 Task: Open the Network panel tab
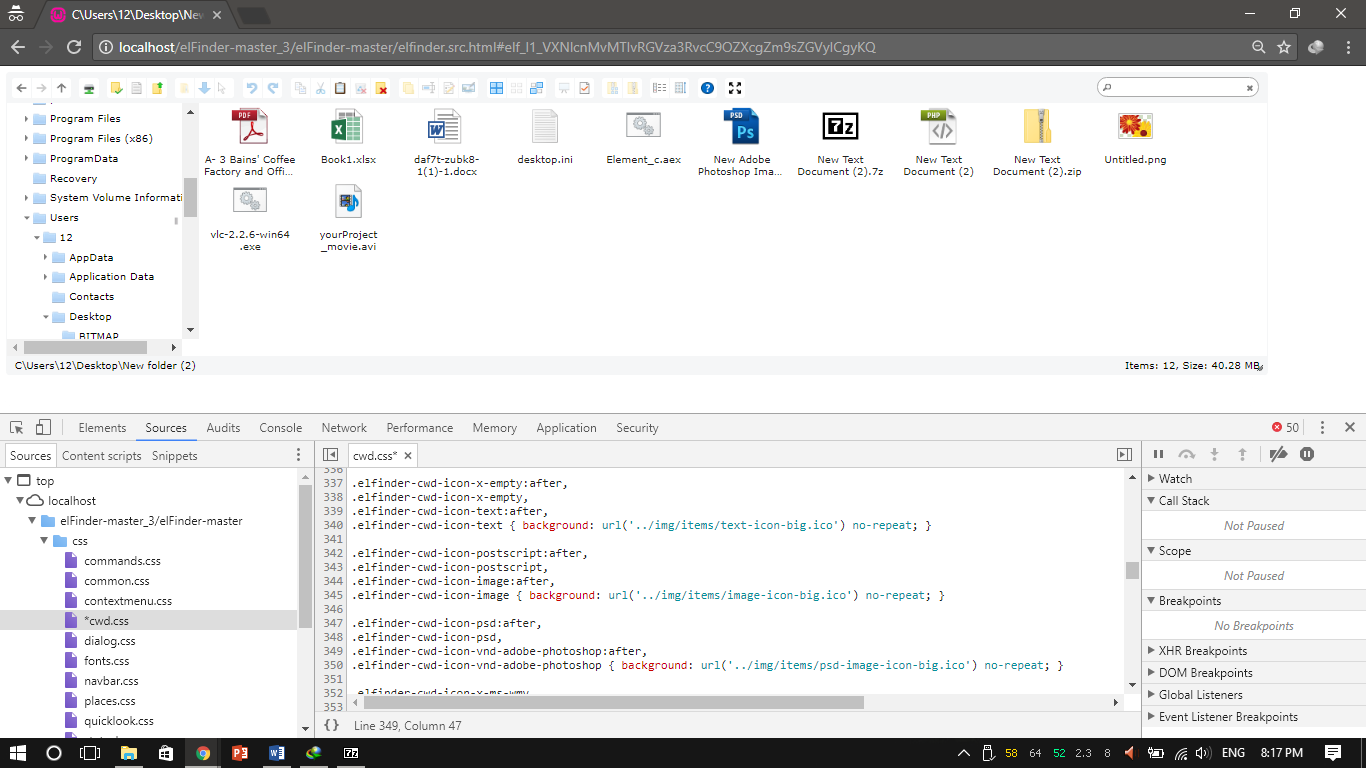click(343, 428)
